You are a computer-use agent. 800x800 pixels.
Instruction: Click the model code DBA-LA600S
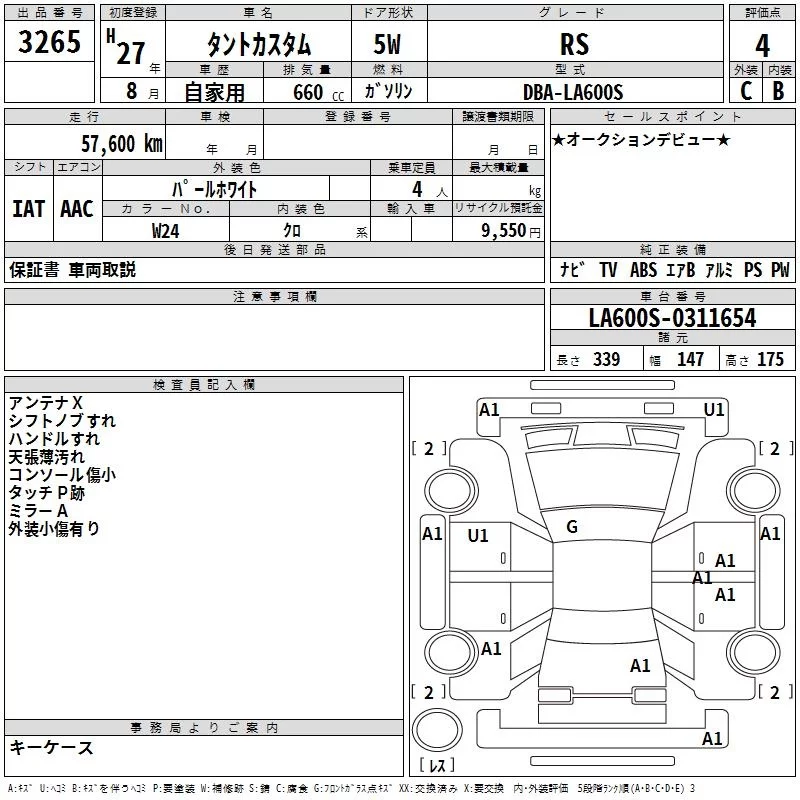click(x=573, y=92)
